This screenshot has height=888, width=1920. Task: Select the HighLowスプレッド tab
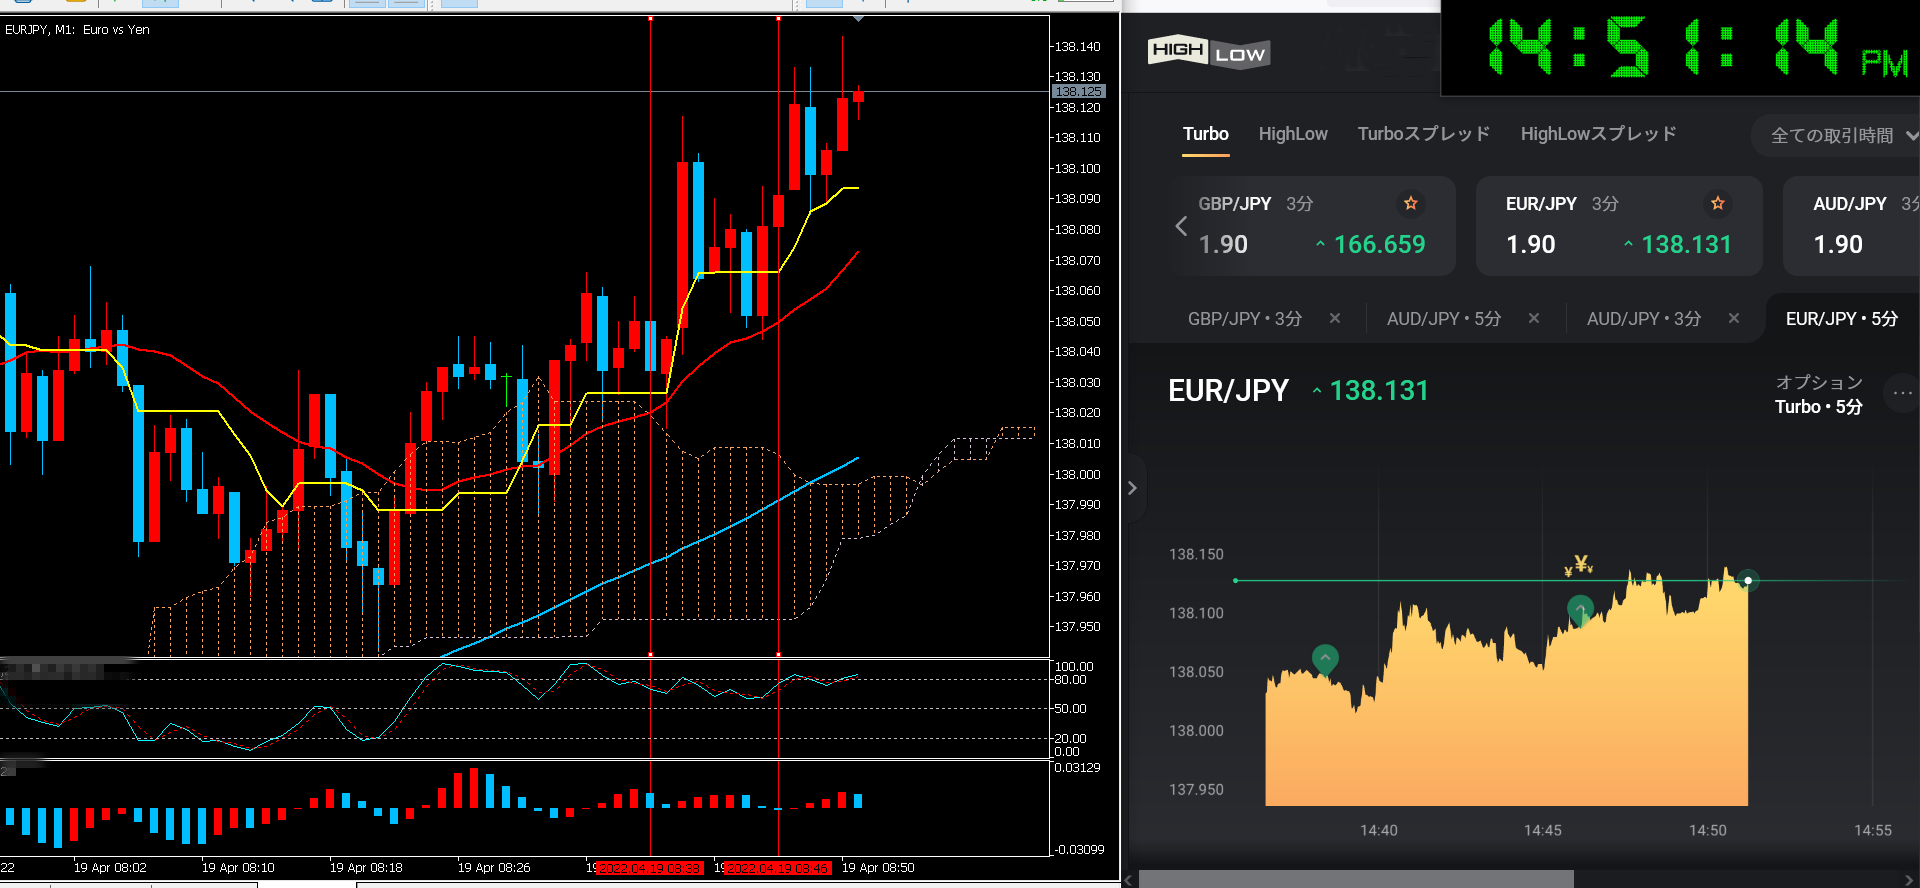1598,134
